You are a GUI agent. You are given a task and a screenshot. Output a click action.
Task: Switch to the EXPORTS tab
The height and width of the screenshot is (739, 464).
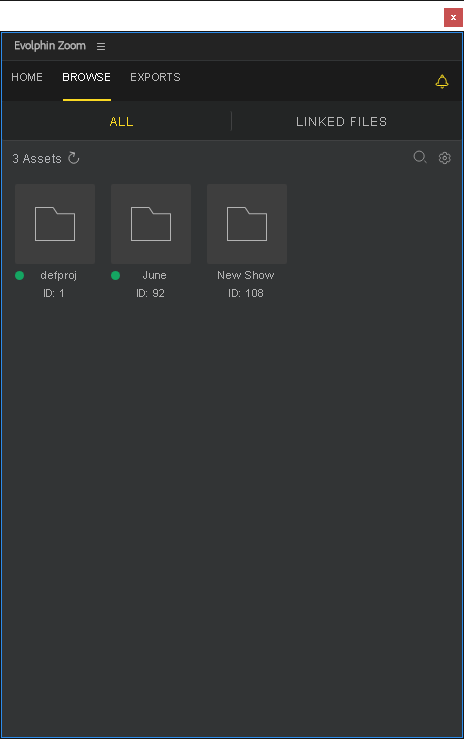tap(155, 77)
